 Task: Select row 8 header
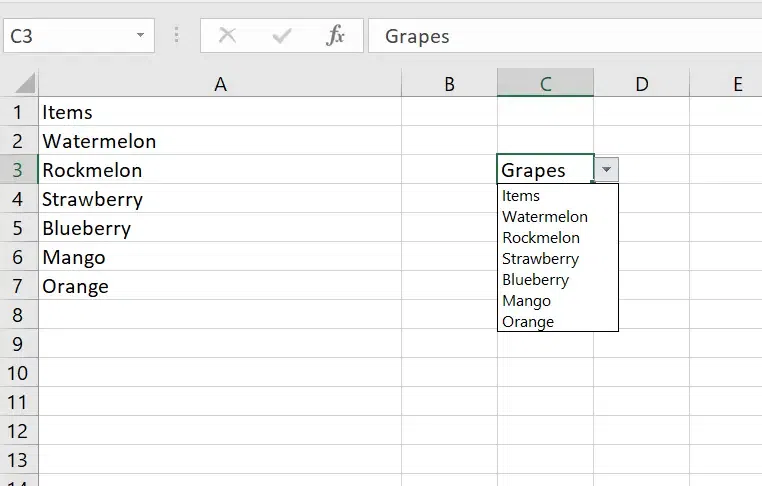click(x=18, y=315)
